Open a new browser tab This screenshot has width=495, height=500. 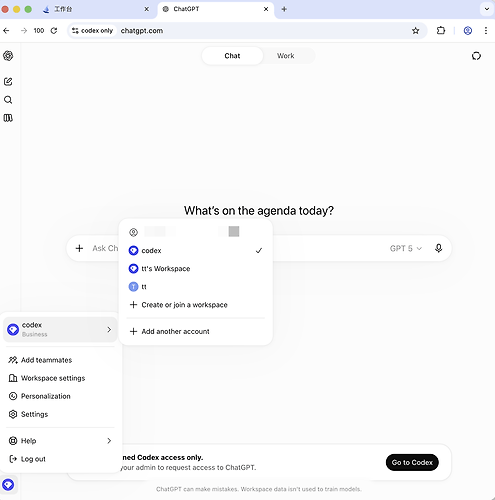click(x=284, y=9)
